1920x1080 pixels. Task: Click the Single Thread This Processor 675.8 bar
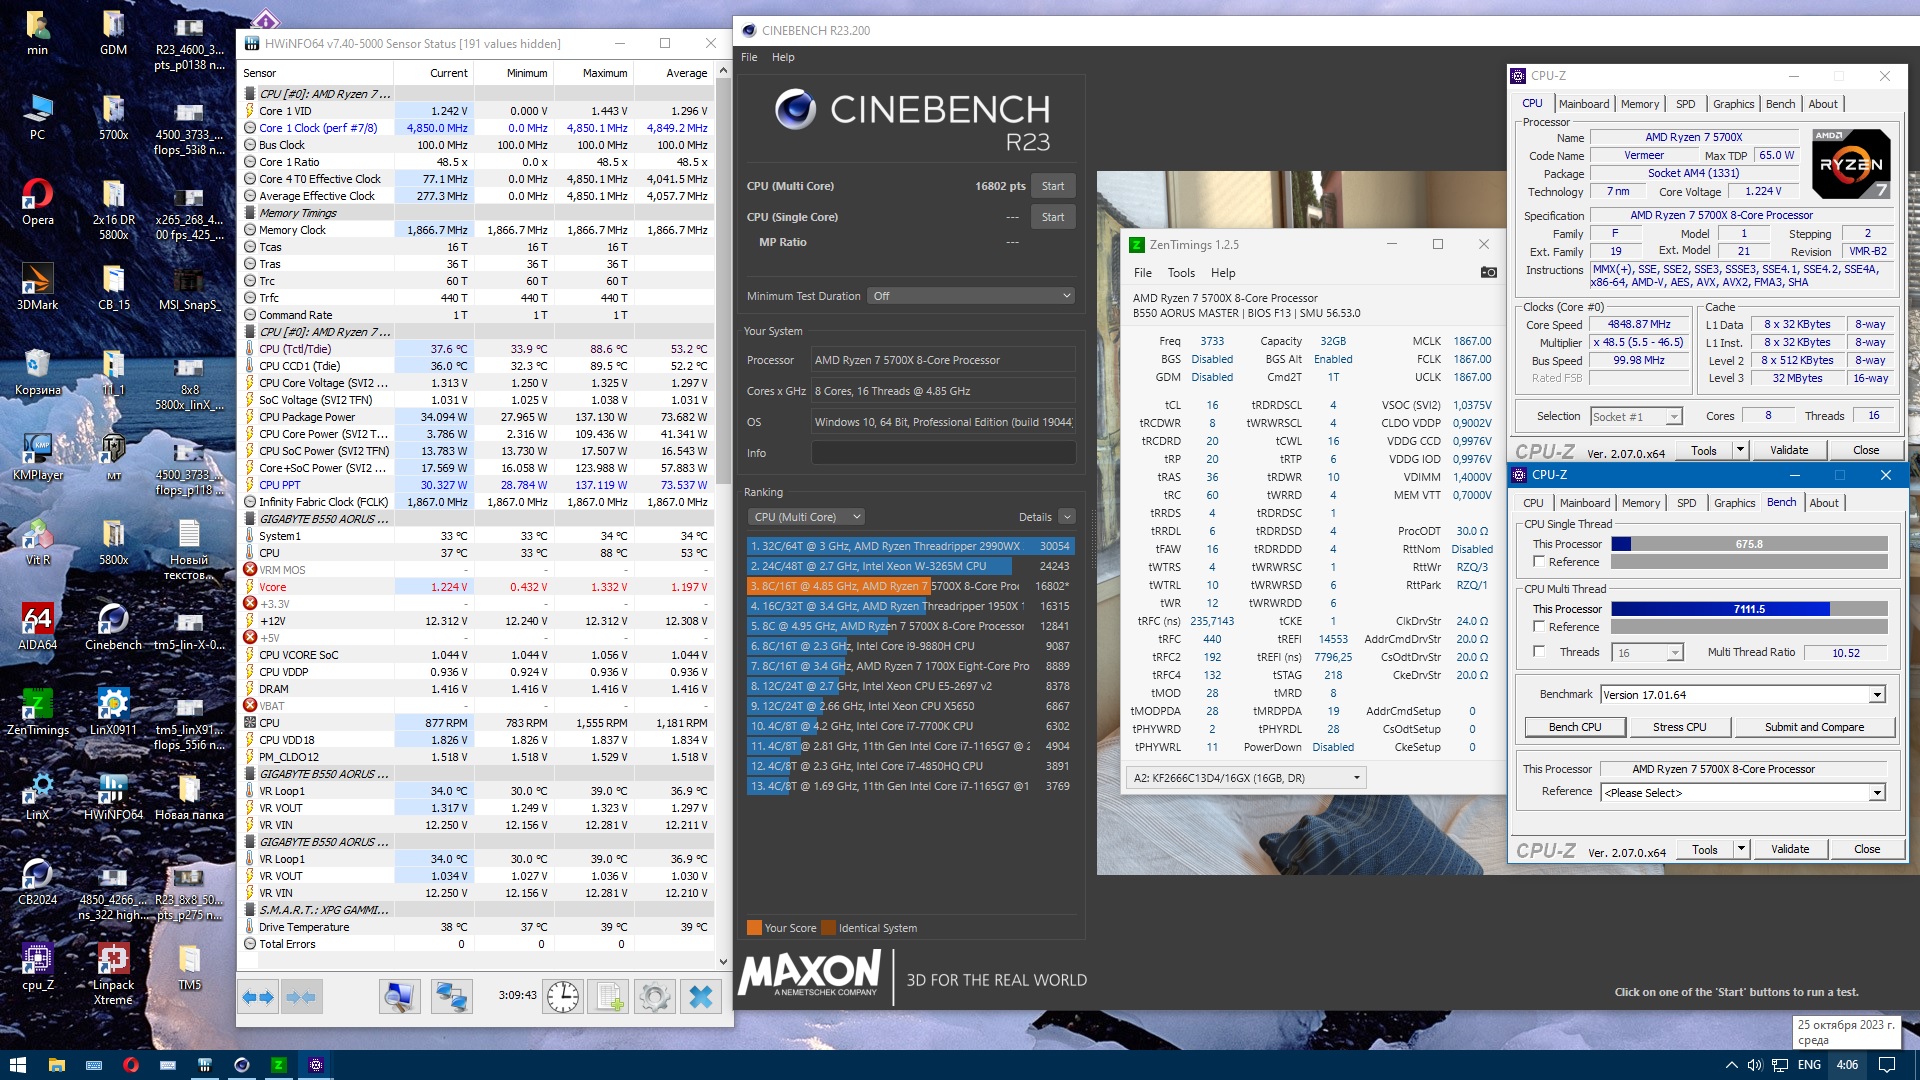pos(1749,544)
